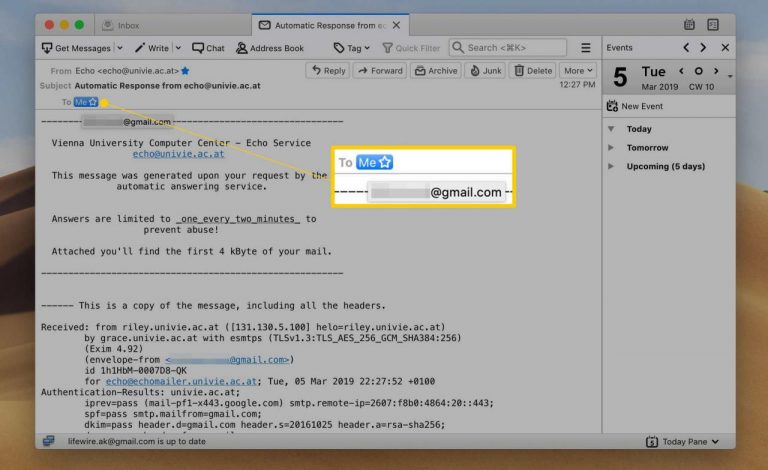Image resolution: width=768 pixels, height=470 pixels.
Task: Reply to the message
Action: [329, 70]
